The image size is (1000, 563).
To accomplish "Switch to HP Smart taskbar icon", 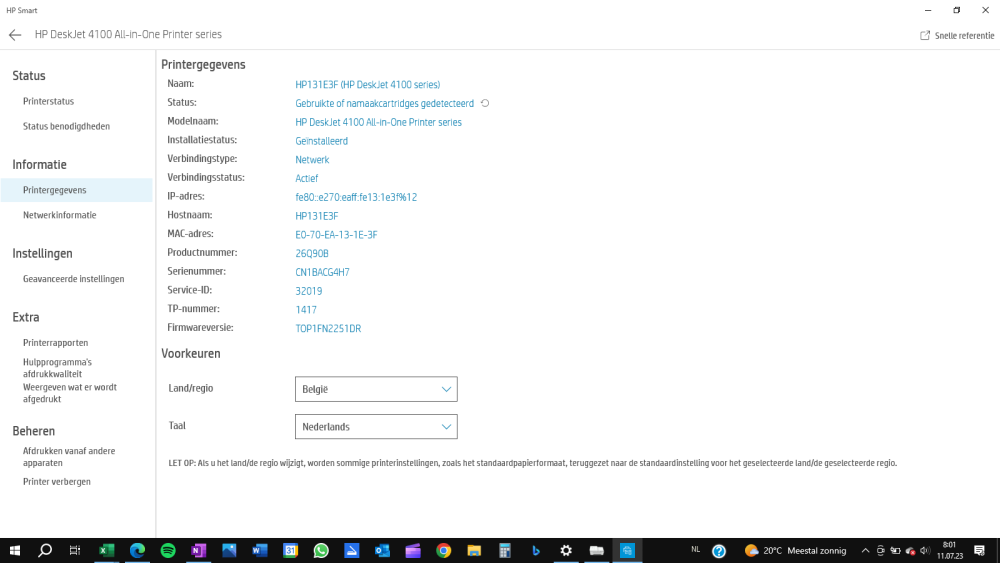I will click(627, 550).
